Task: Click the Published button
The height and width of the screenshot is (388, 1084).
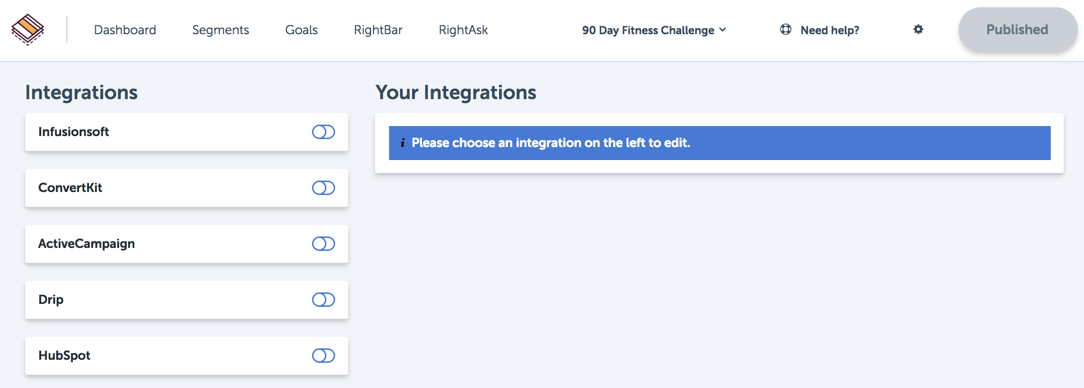Action: 1017,30
